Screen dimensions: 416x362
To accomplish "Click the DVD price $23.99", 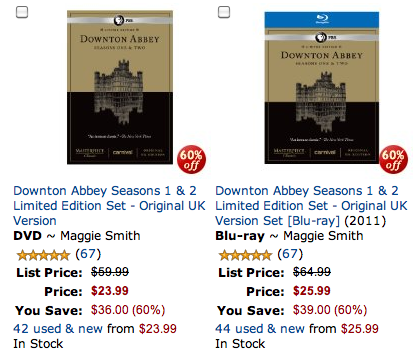I will click(110, 291).
